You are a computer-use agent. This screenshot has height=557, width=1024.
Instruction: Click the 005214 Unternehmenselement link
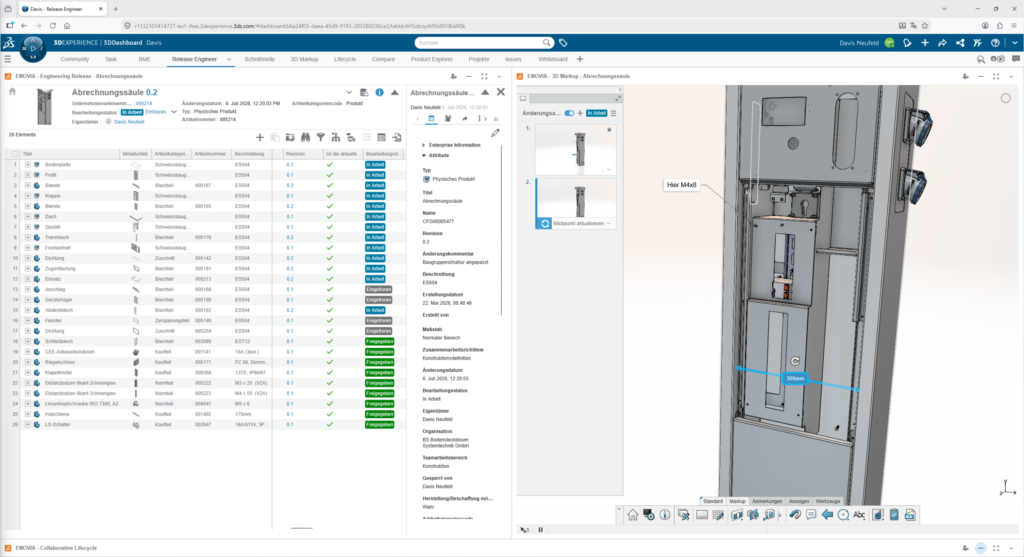pyautogui.click(x=144, y=103)
